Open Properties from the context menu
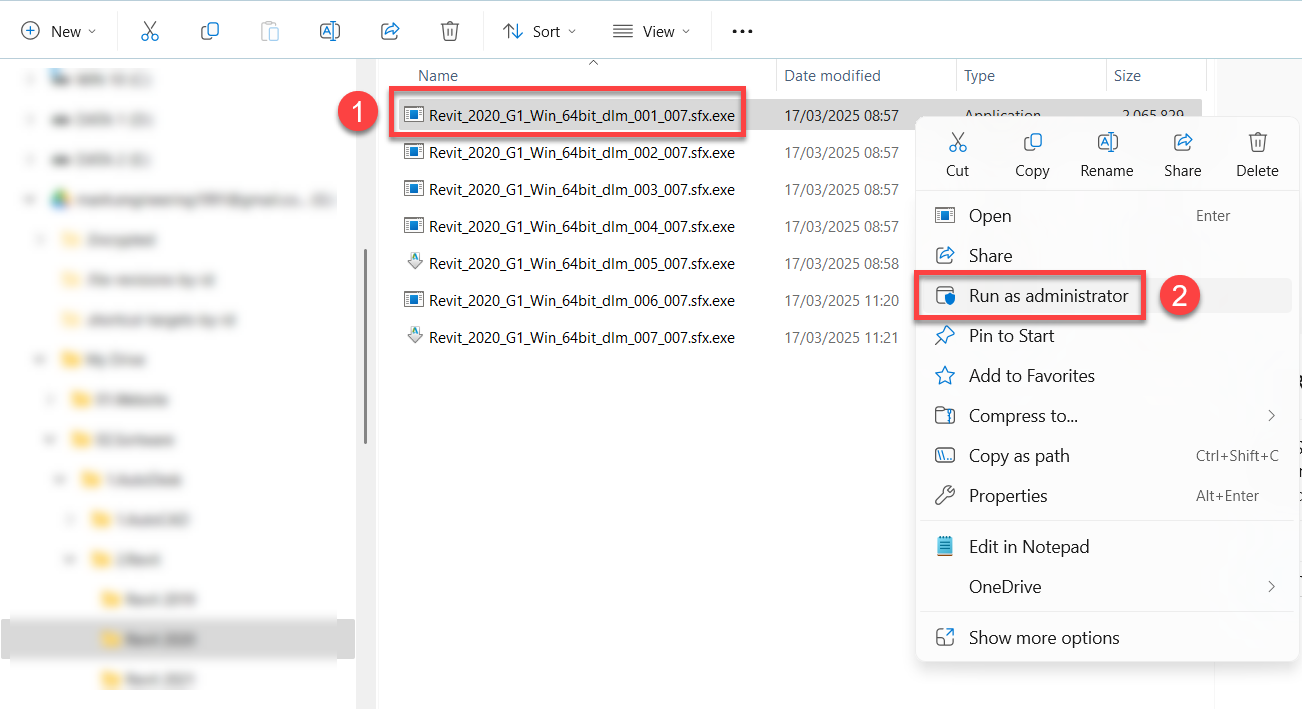The width and height of the screenshot is (1302, 709). tap(1105, 496)
